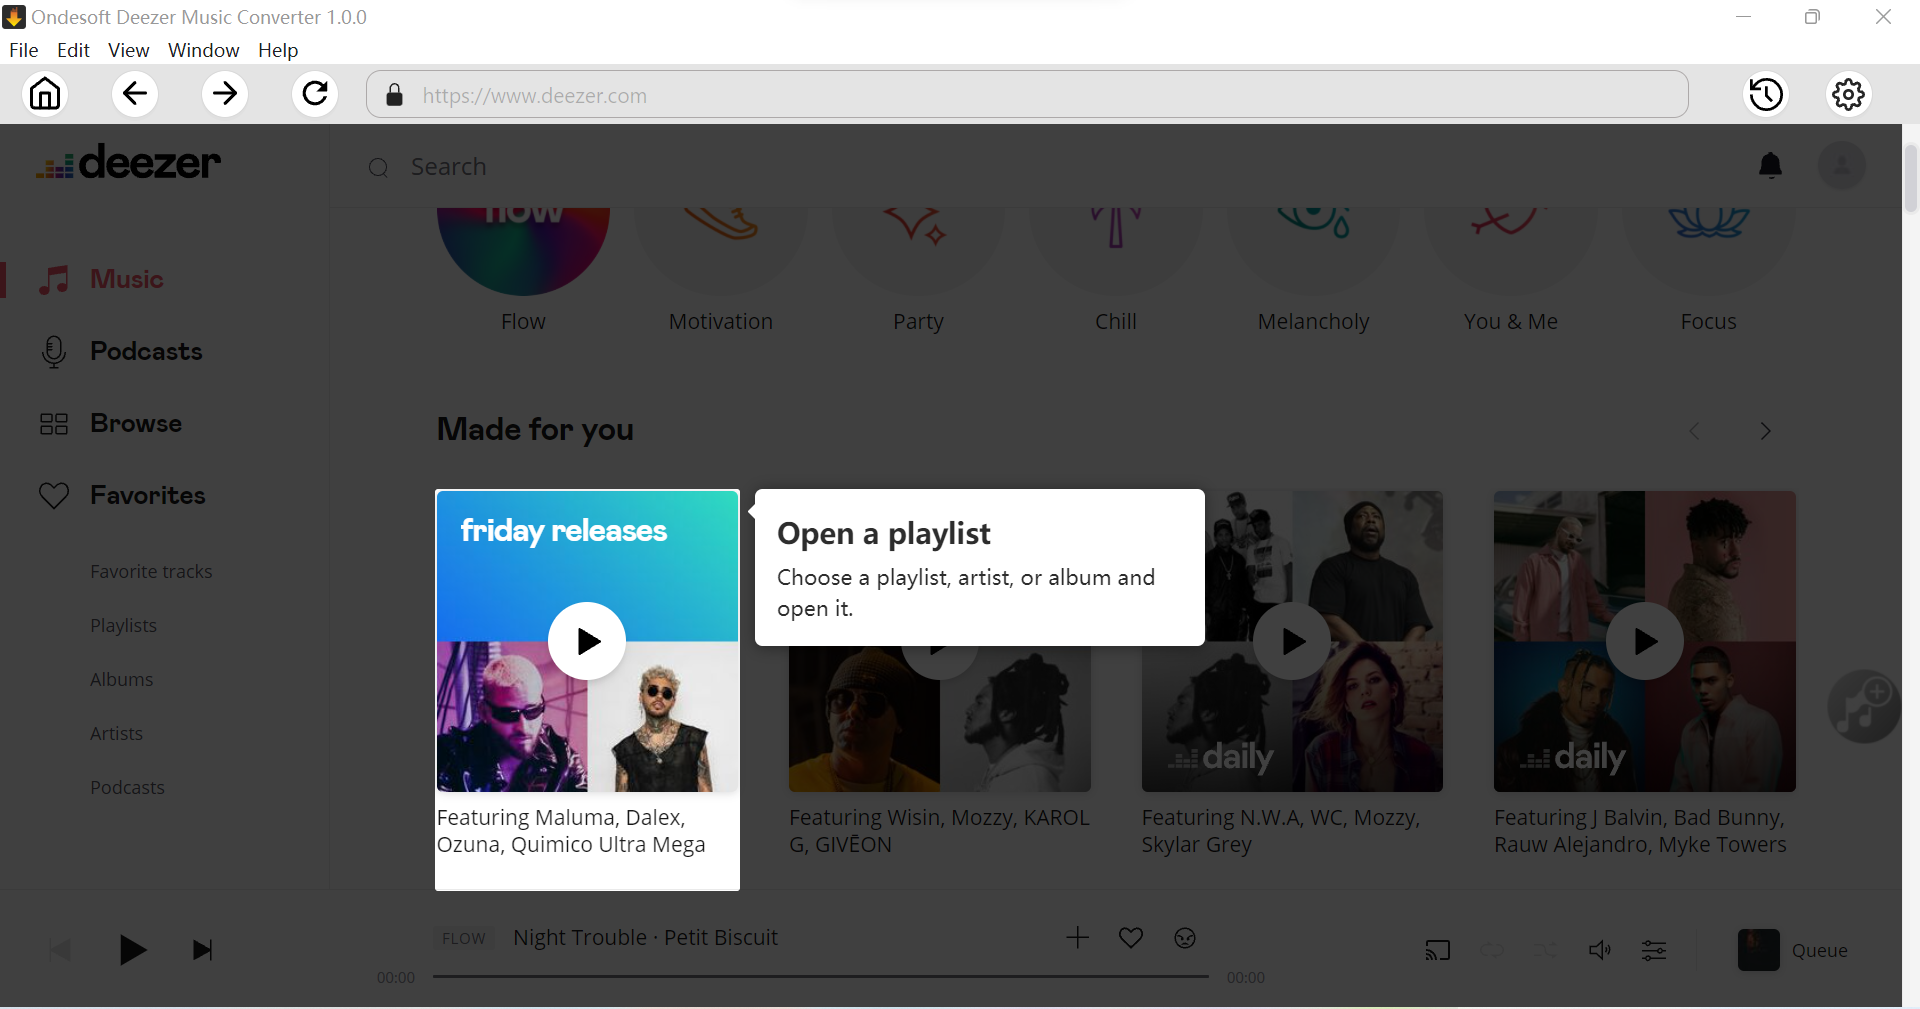Screen dimensions: 1920x1009
Task: Go to the home page button
Action: pyautogui.click(x=45, y=94)
